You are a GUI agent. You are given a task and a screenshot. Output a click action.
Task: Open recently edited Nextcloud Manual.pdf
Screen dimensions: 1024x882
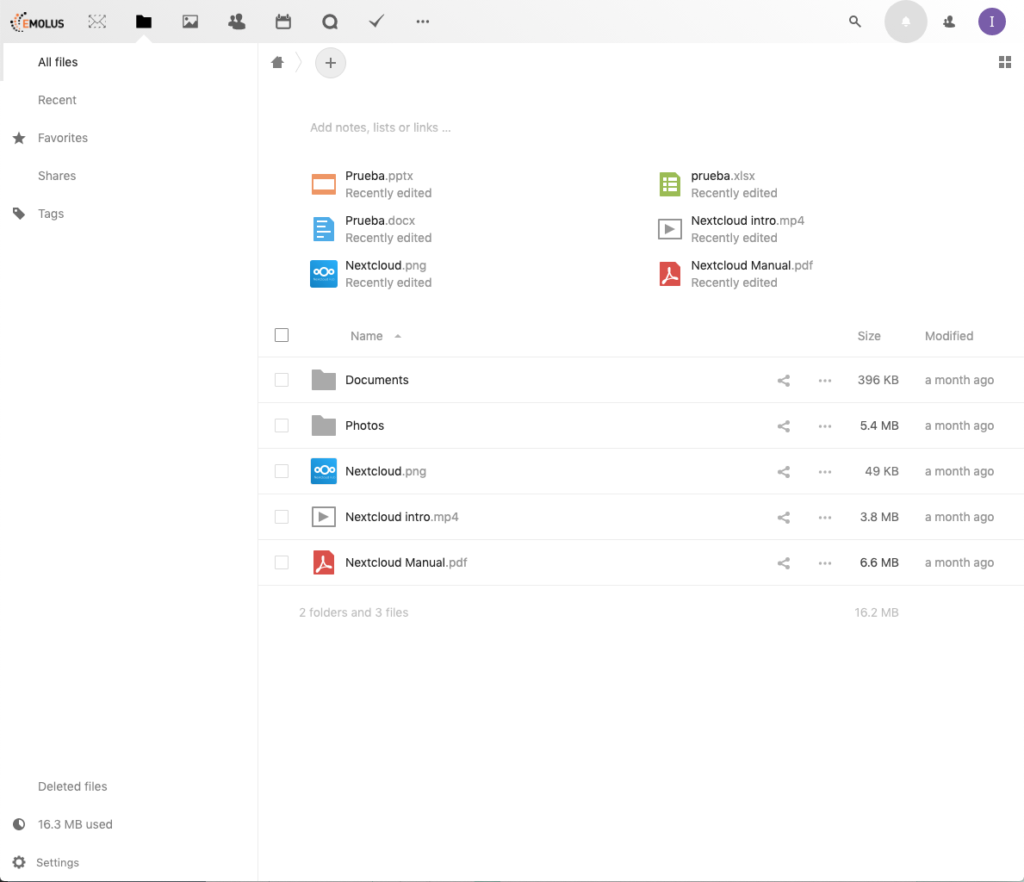pos(735,274)
